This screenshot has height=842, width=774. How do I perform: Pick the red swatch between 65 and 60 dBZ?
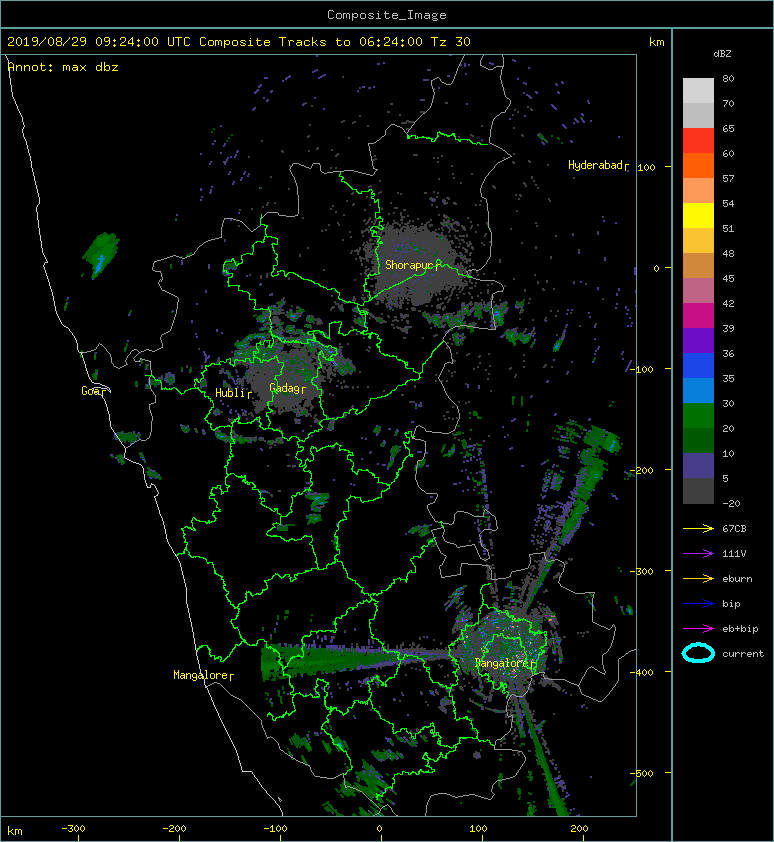698,141
